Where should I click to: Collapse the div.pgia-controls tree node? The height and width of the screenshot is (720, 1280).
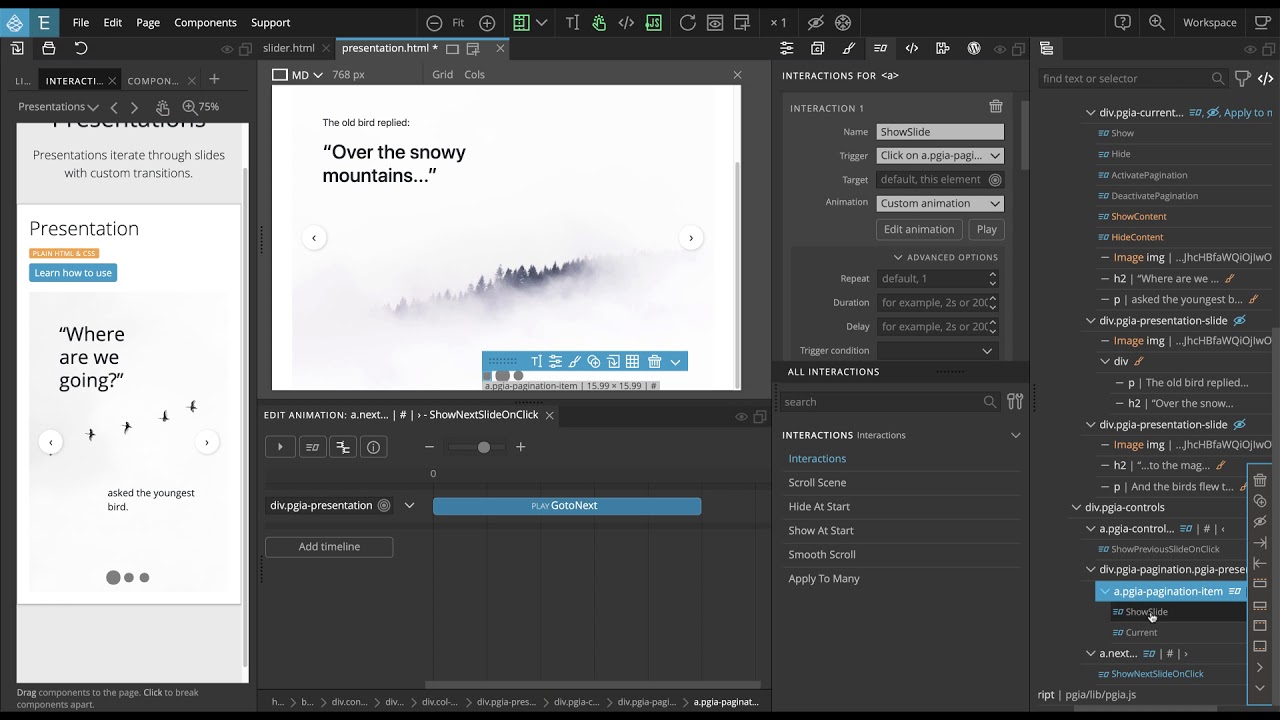(x=1076, y=507)
